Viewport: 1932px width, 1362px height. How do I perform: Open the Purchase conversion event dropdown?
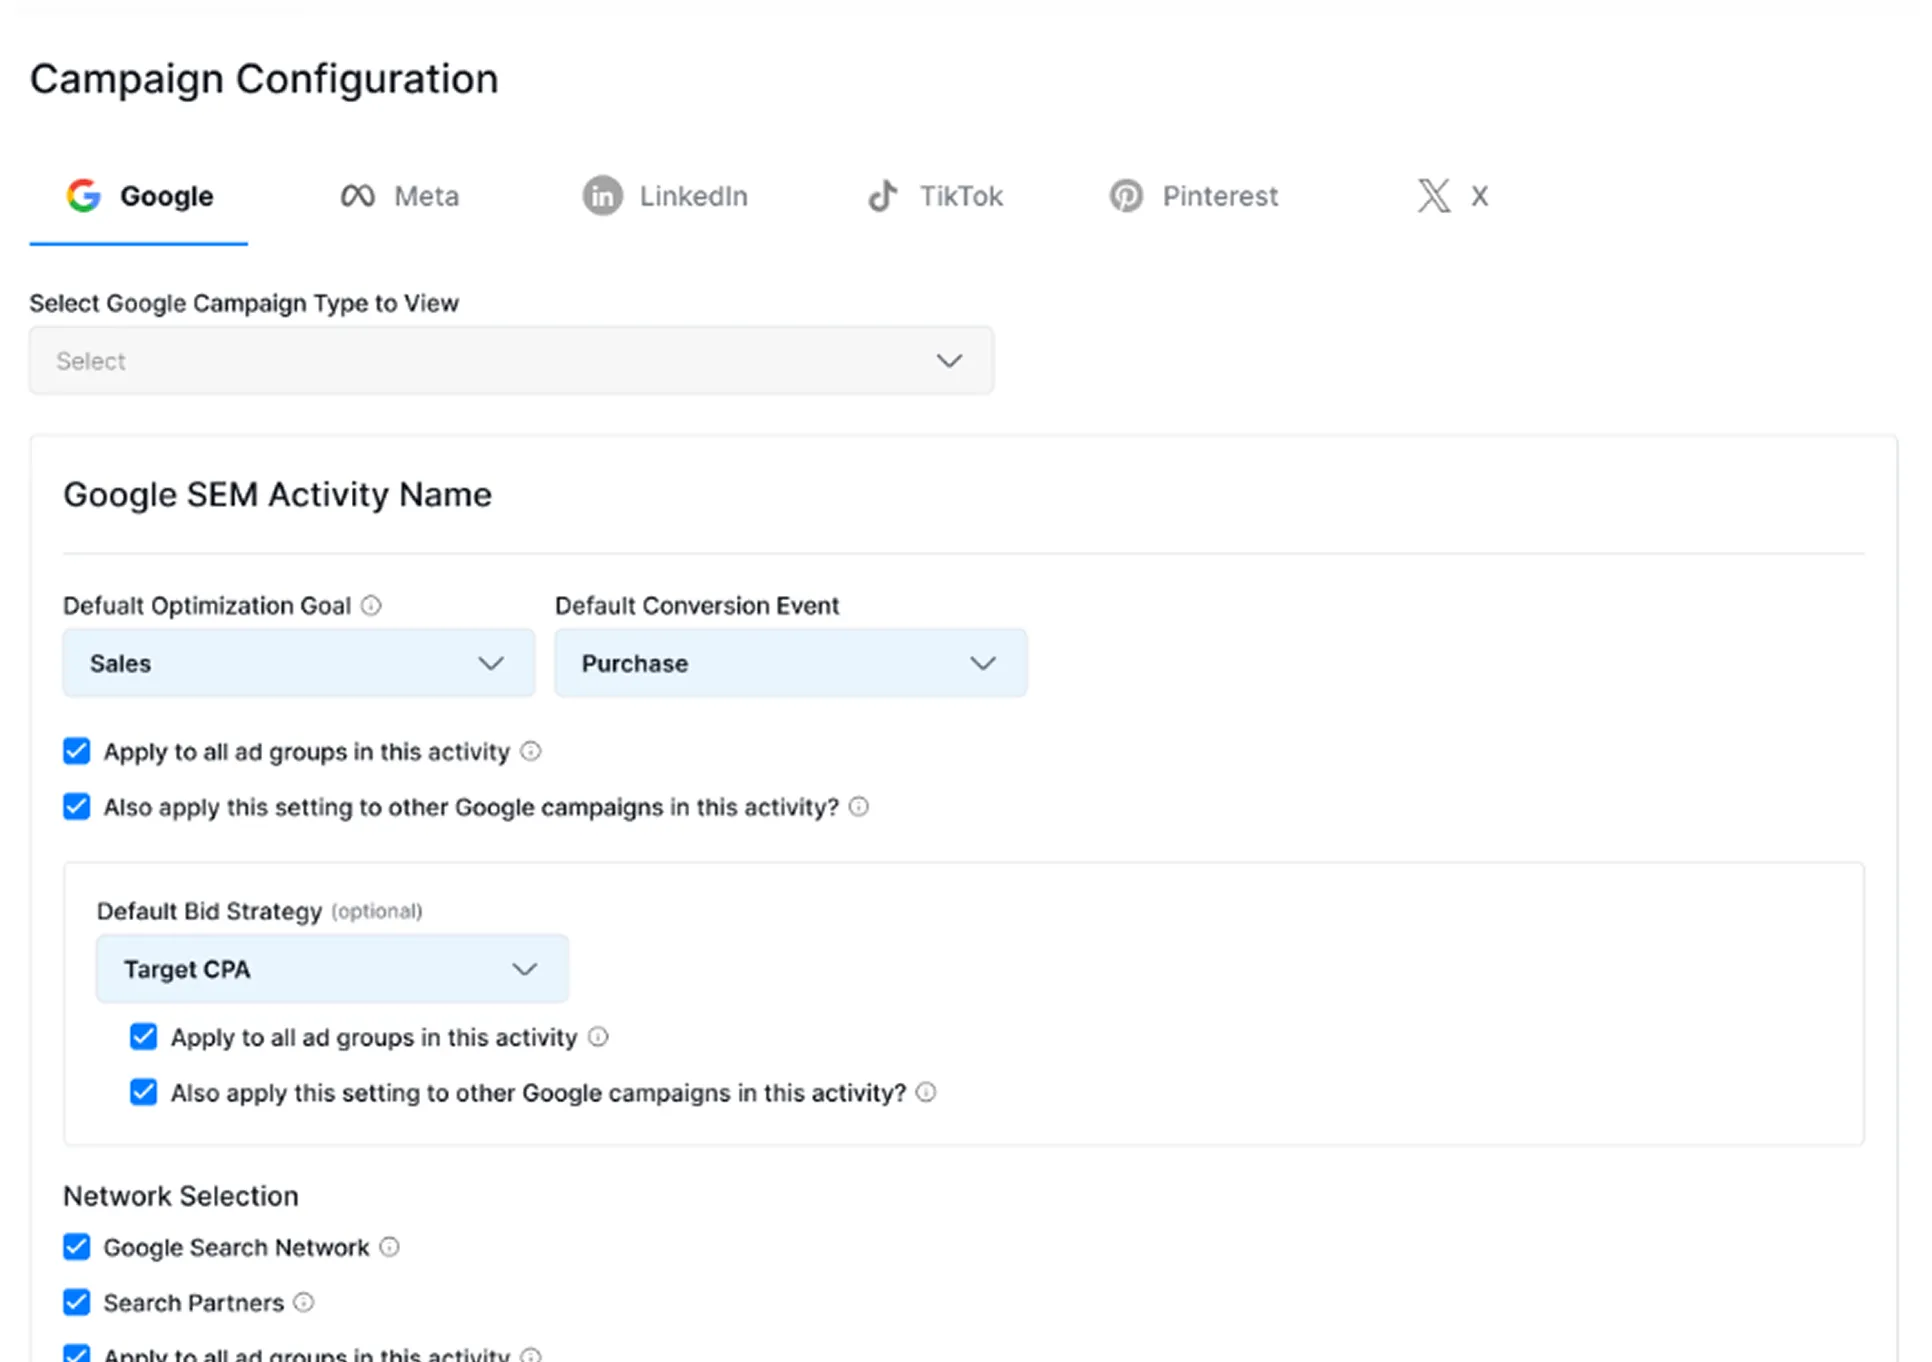(x=790, y=663)
